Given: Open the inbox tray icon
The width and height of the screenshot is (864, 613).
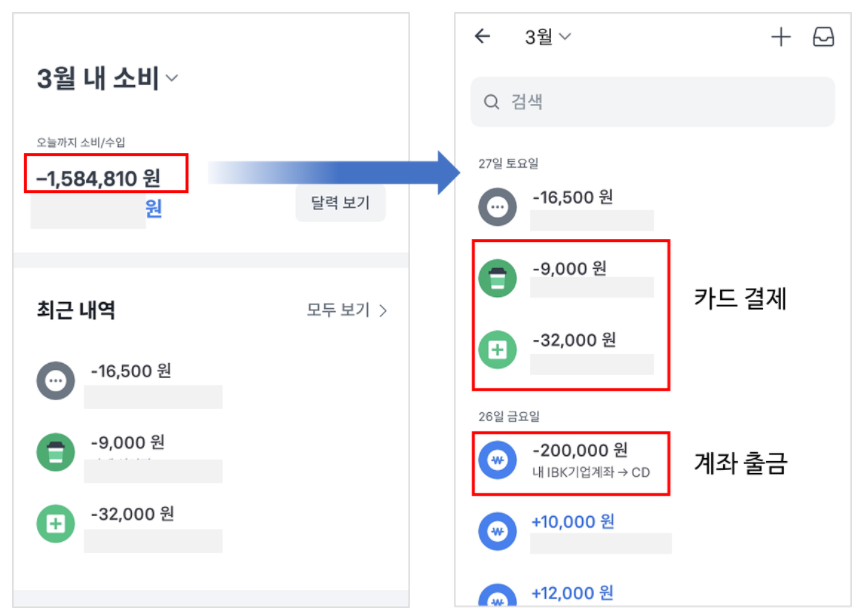Looking at the screenshot, I should 823,37.
